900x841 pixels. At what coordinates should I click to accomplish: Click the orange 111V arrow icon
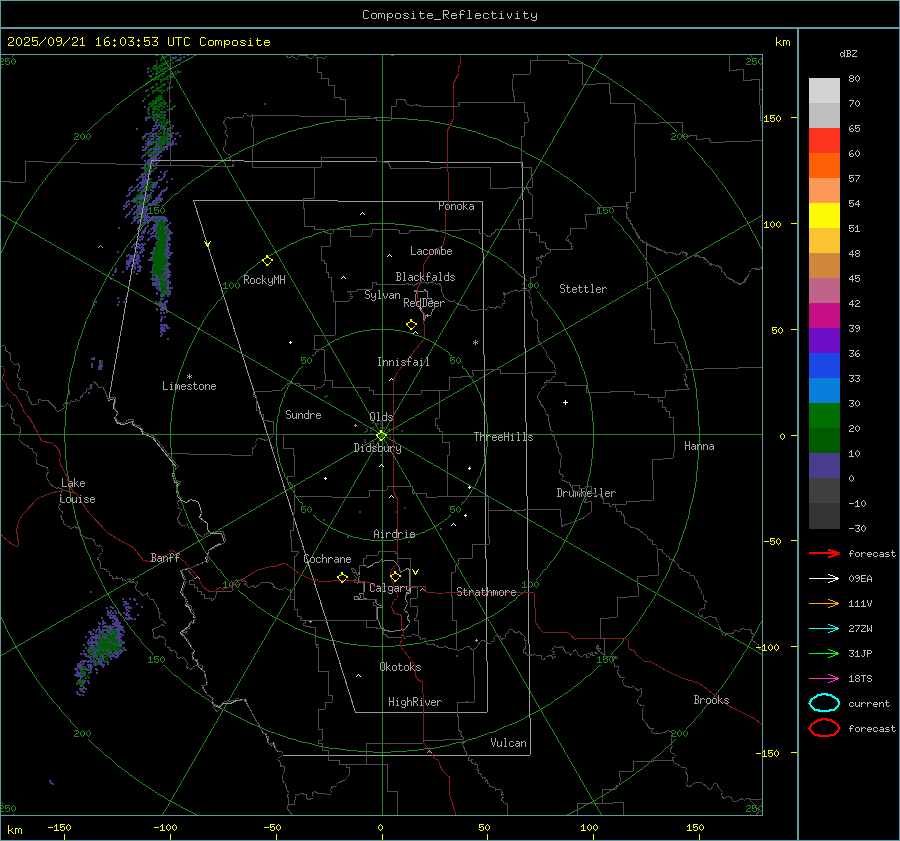point(824,603)
